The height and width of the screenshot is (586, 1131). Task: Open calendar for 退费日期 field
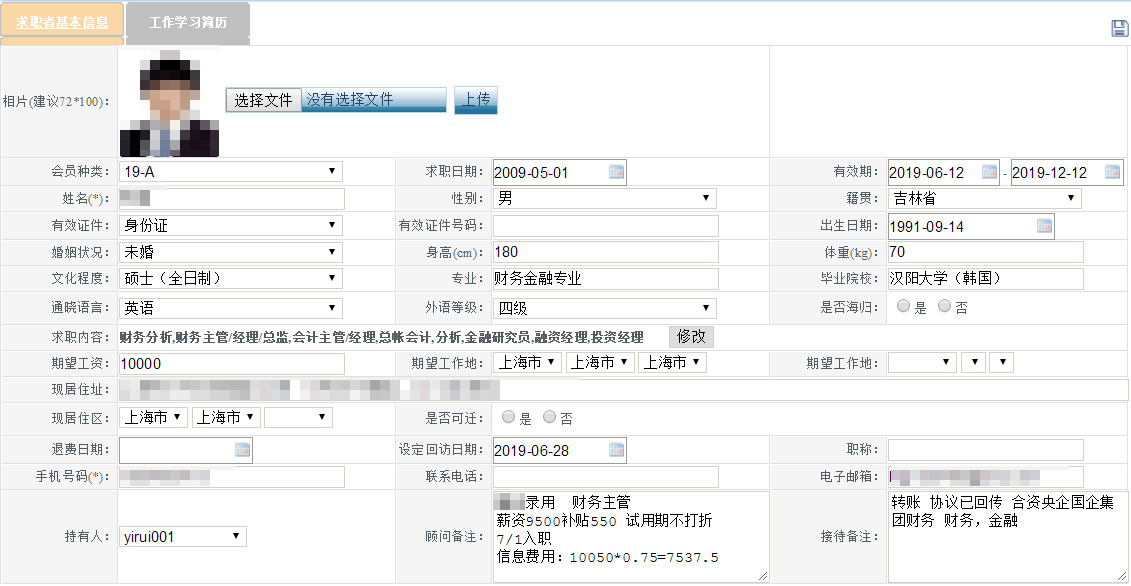pyautogui.click(x=242, y=450)
